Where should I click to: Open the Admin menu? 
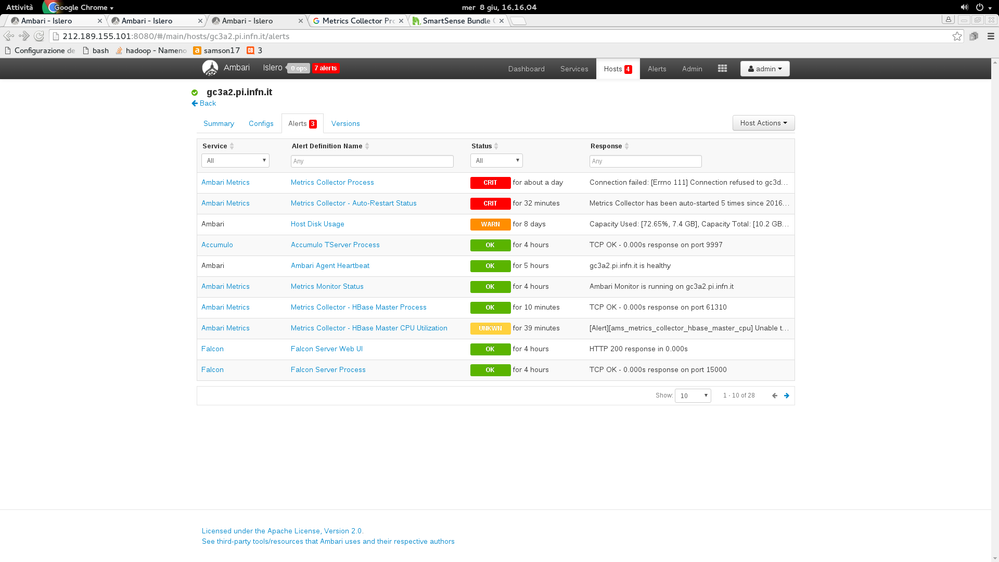coord(692,69)
